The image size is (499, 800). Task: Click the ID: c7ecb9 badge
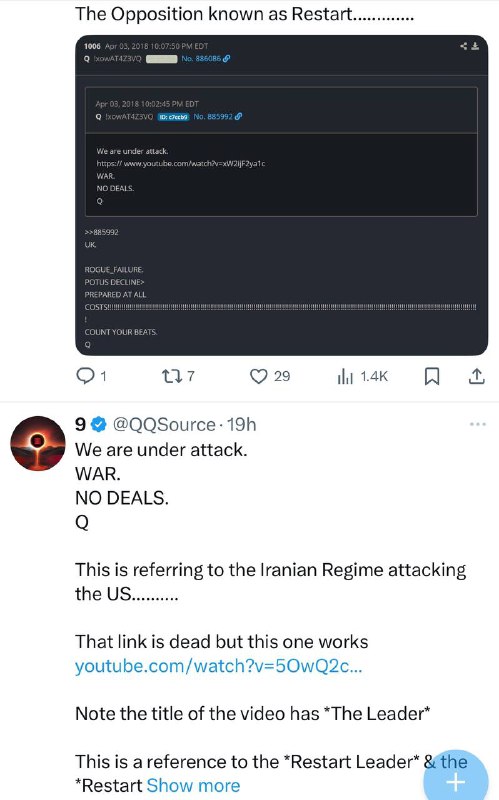click(x=173, y=117)
